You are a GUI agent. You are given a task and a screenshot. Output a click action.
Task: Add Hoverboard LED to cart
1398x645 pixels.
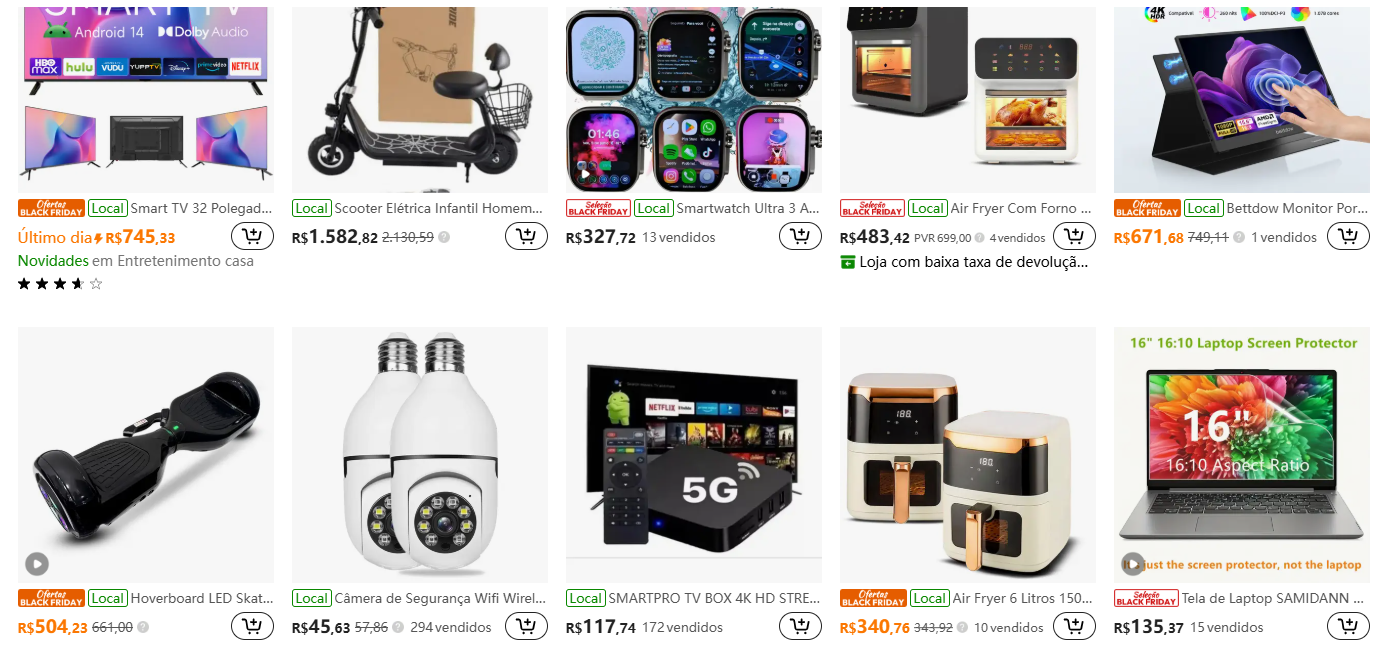pos(252,627)
